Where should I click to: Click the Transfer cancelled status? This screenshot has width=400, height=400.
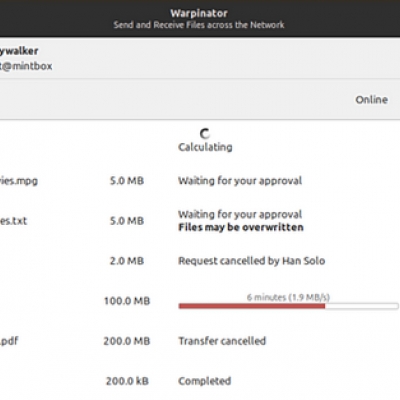[222, 341]
